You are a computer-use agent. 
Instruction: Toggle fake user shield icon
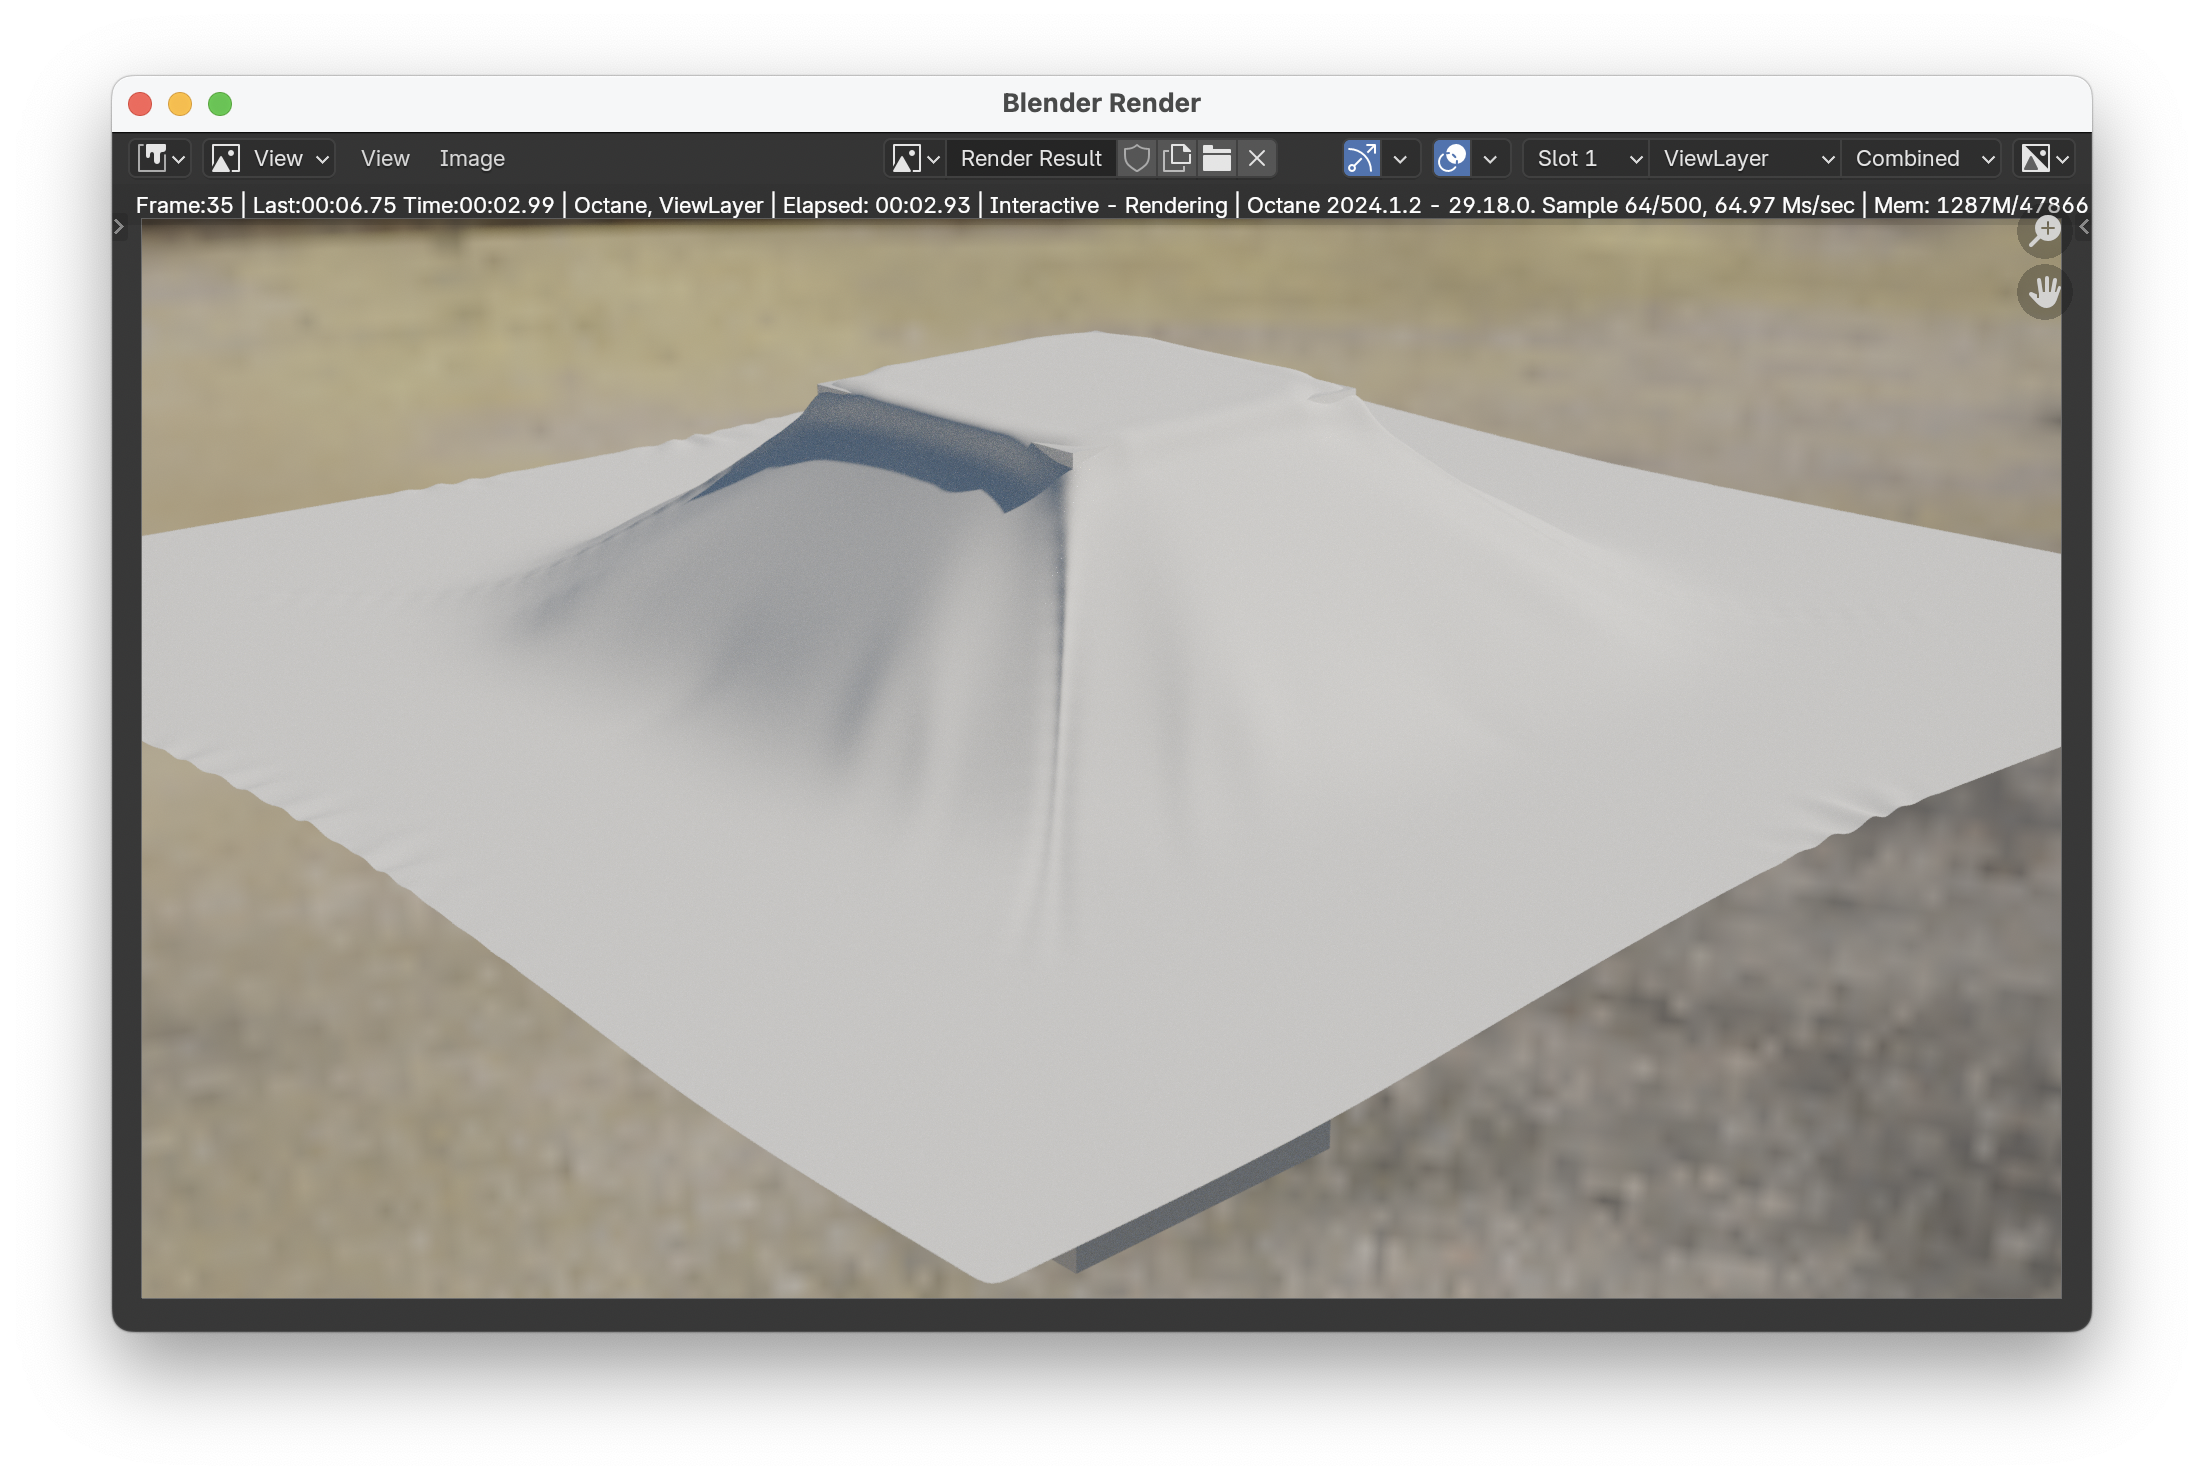[1136, 158]
